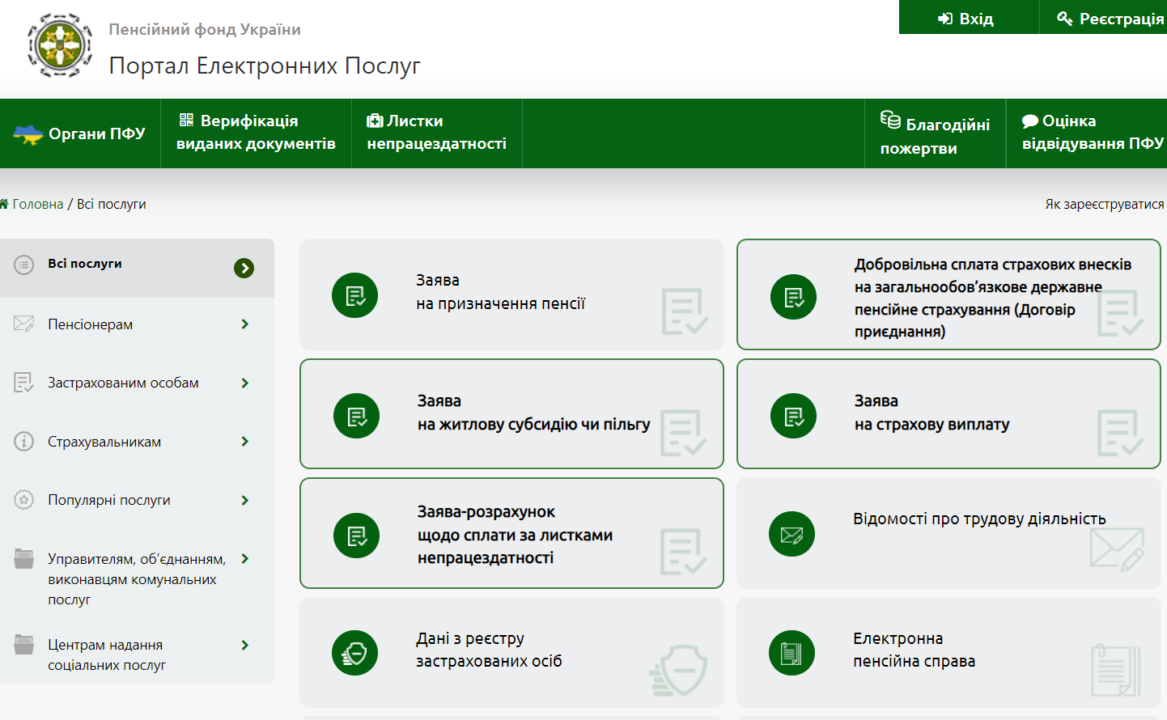Viewport: 1167px width, 720px height.
Task: Click the Вхід login button
Action: (x=968, y=17)
